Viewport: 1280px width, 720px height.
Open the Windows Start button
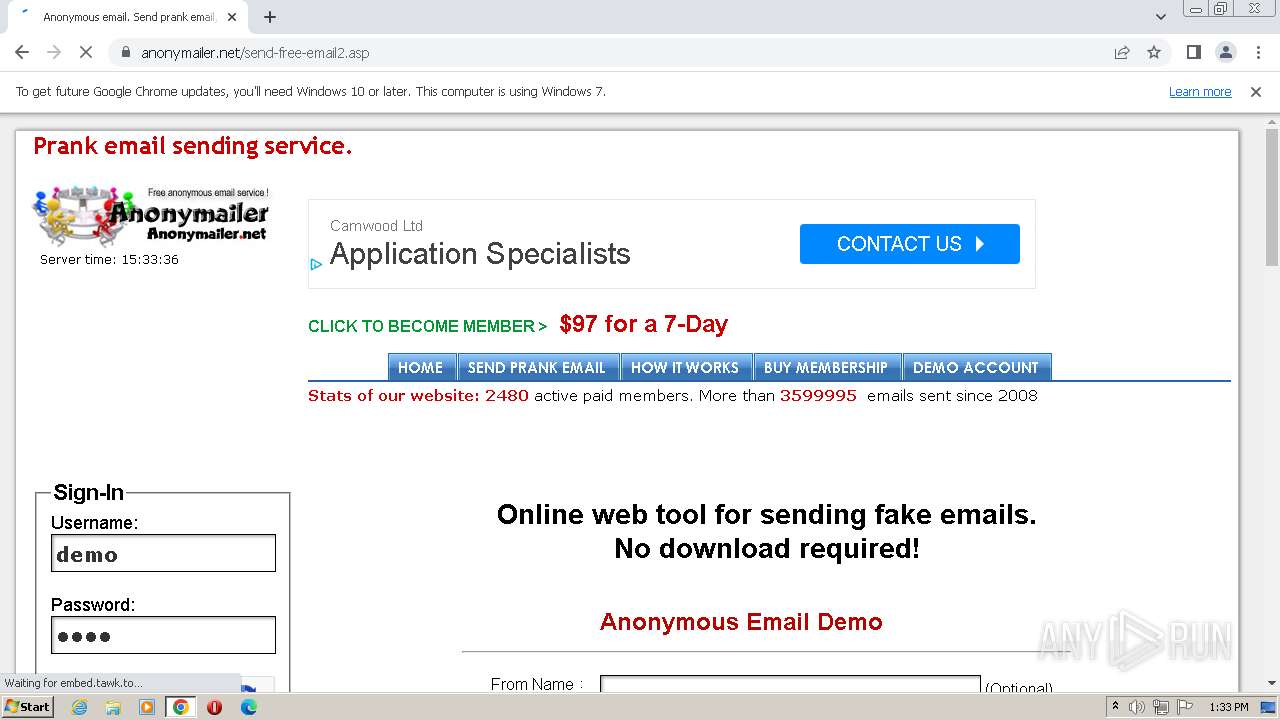tap(27, 706)
